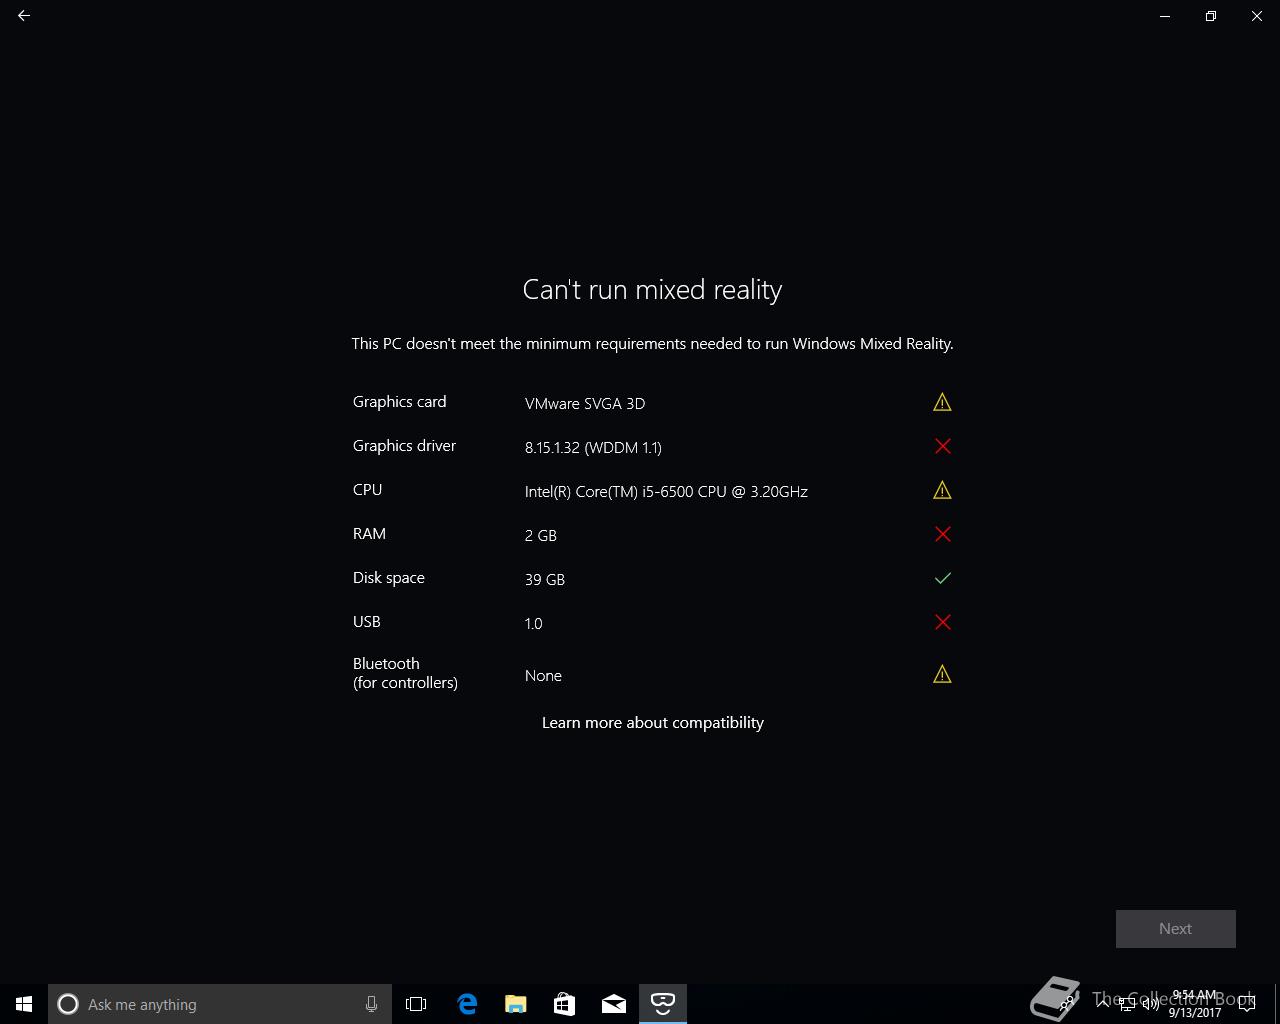Open the Windows Start menu
Viewport: 1280px width, 1024px height.
click(24, 1004)
